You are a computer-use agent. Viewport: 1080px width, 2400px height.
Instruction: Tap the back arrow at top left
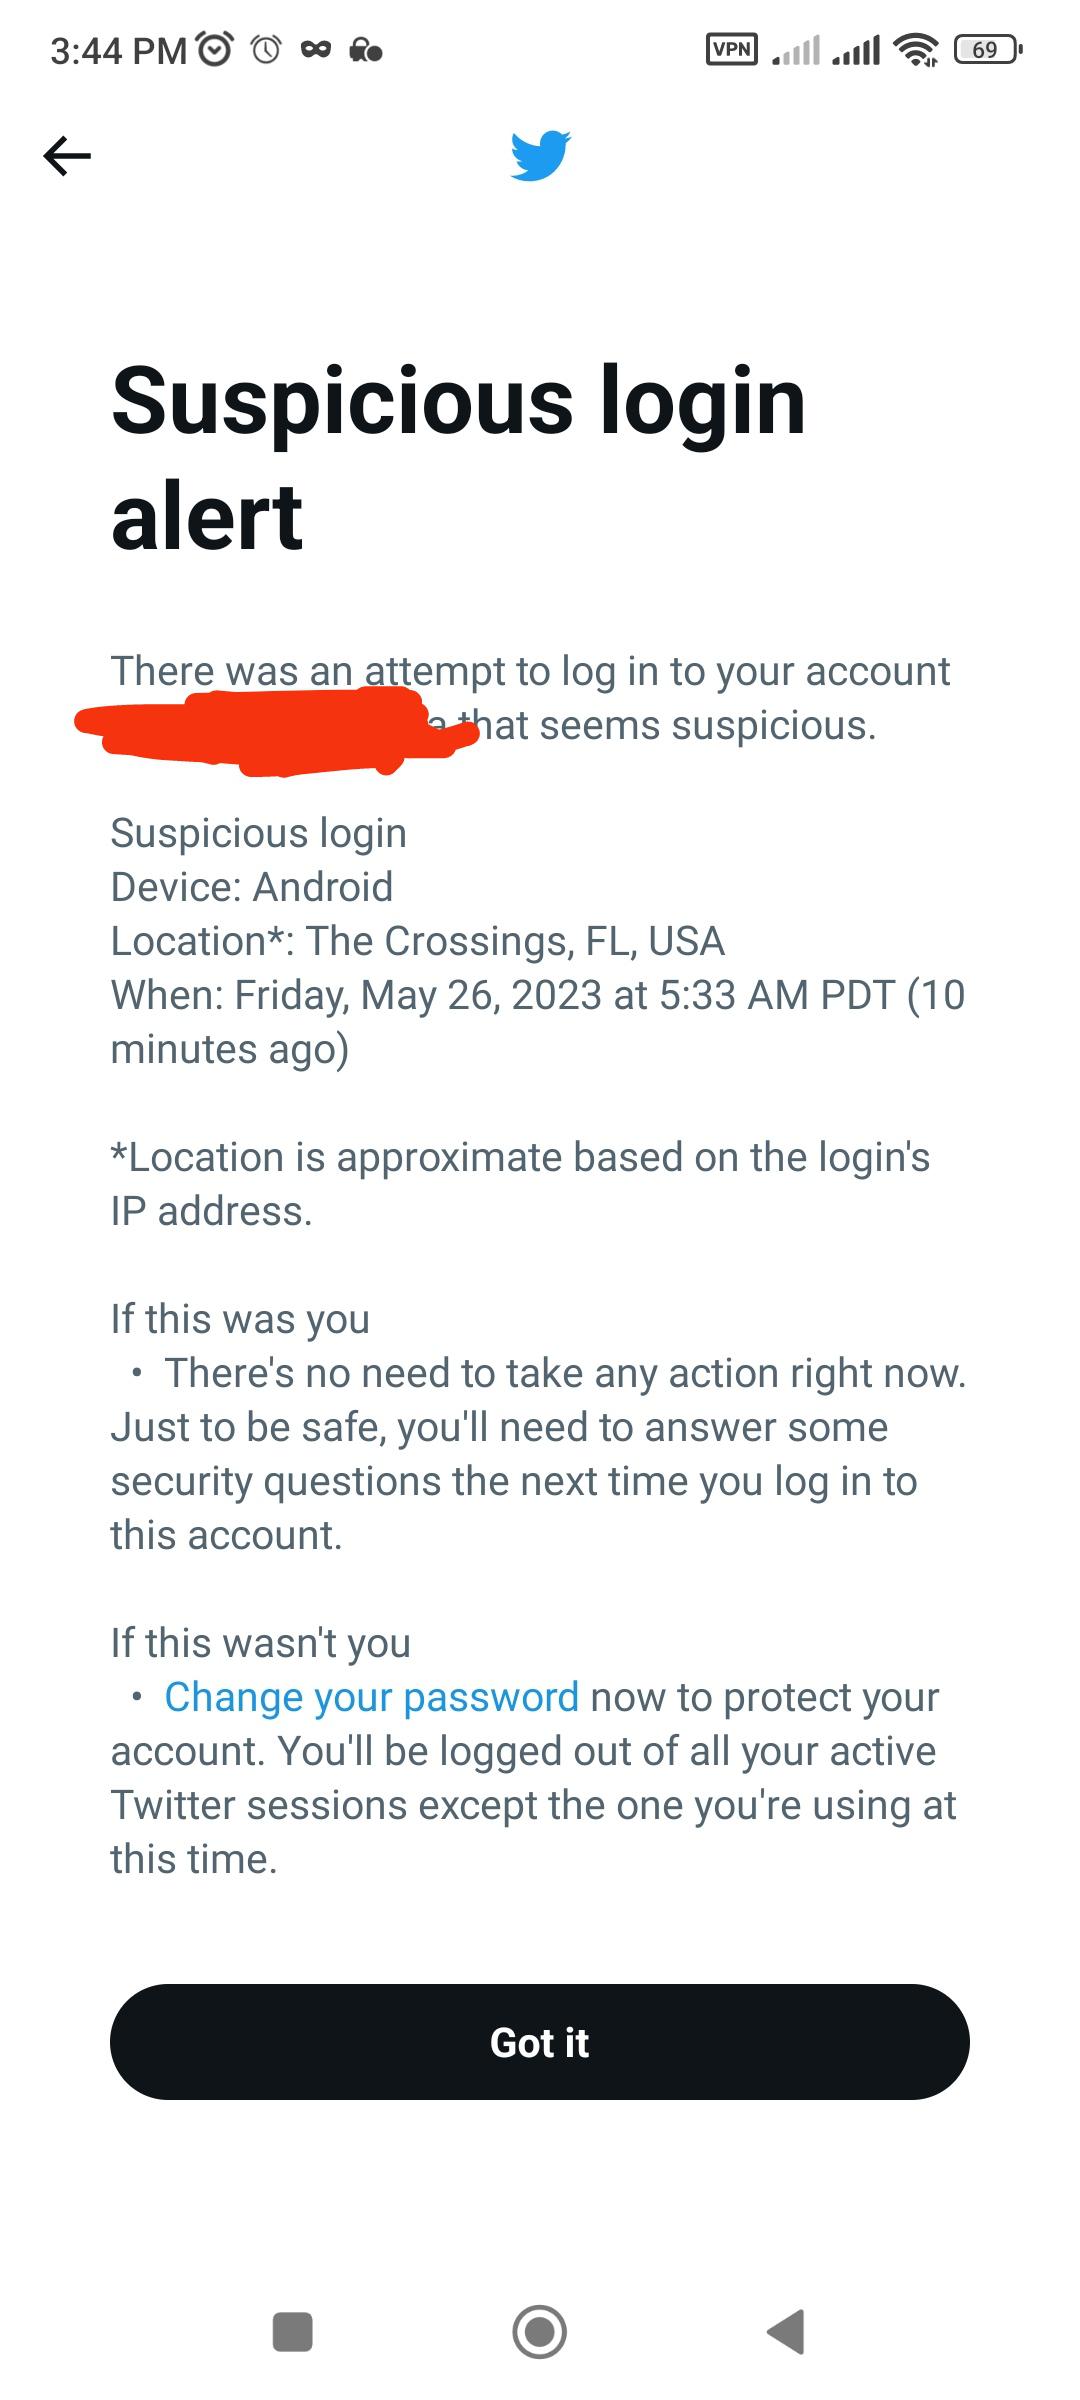(67, 156)
